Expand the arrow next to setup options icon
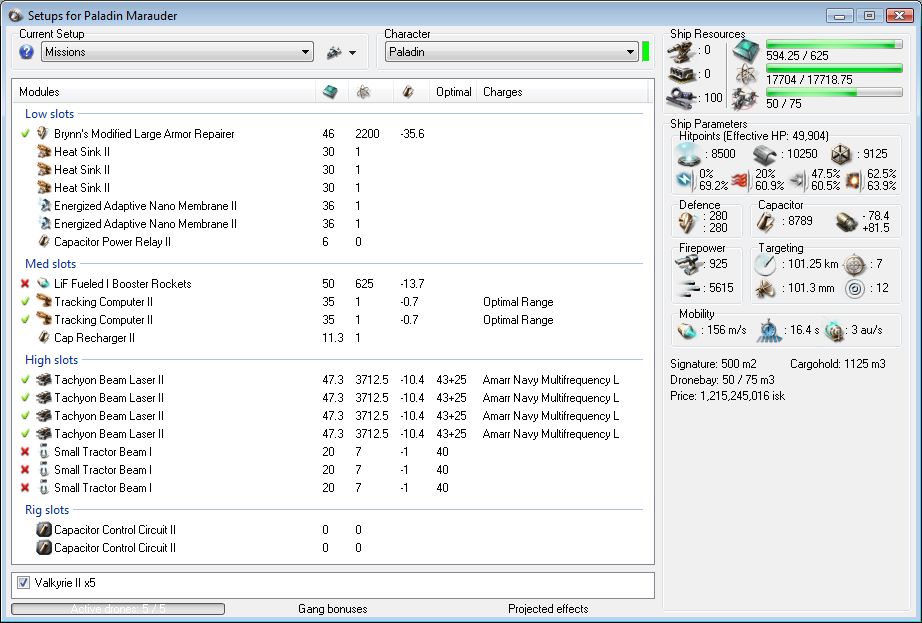The image size is (922, 623). (x=352, y=53)
